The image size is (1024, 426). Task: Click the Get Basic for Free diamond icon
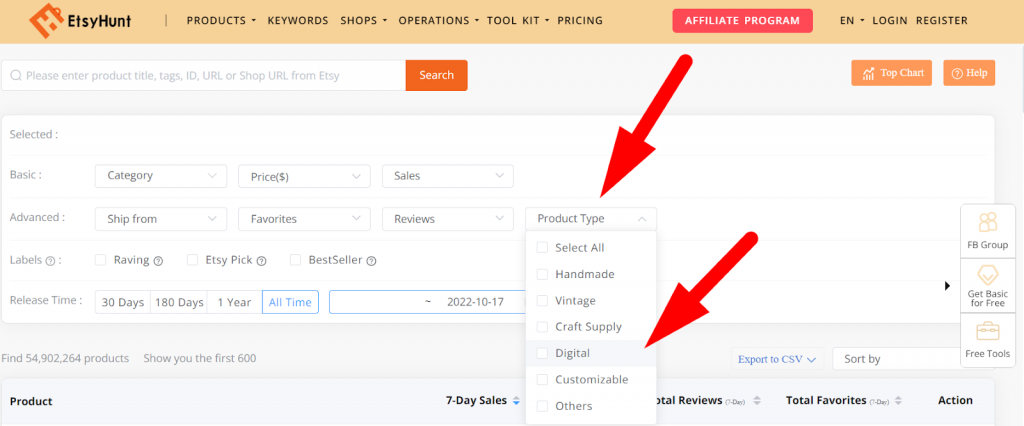(988, 275)
